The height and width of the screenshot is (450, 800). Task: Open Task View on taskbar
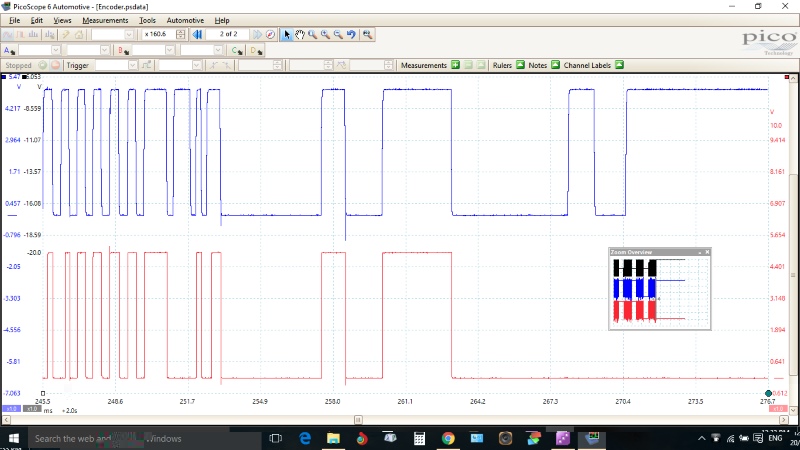[x=276, y=438]
